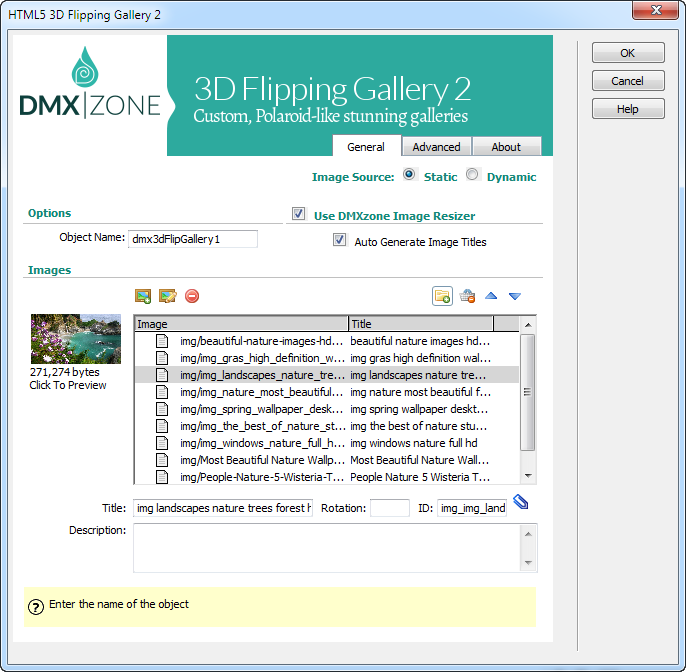Click file icon of beautiful-nature-images row
The image size is (686, 672).
pos(162,341)
